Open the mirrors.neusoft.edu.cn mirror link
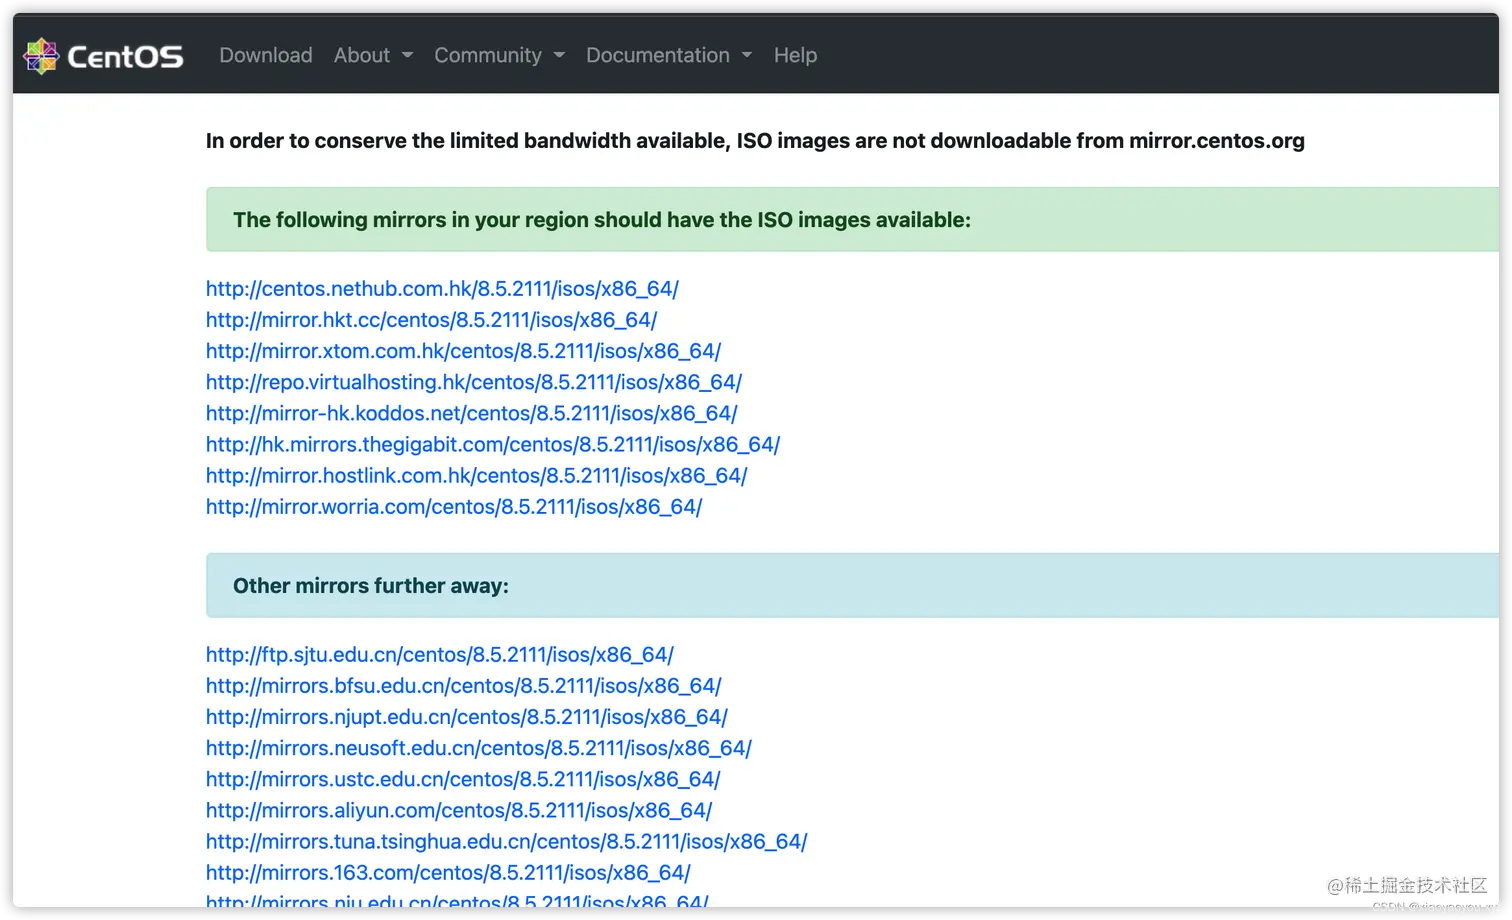The image size is (1512, 920). pos(479,748)
